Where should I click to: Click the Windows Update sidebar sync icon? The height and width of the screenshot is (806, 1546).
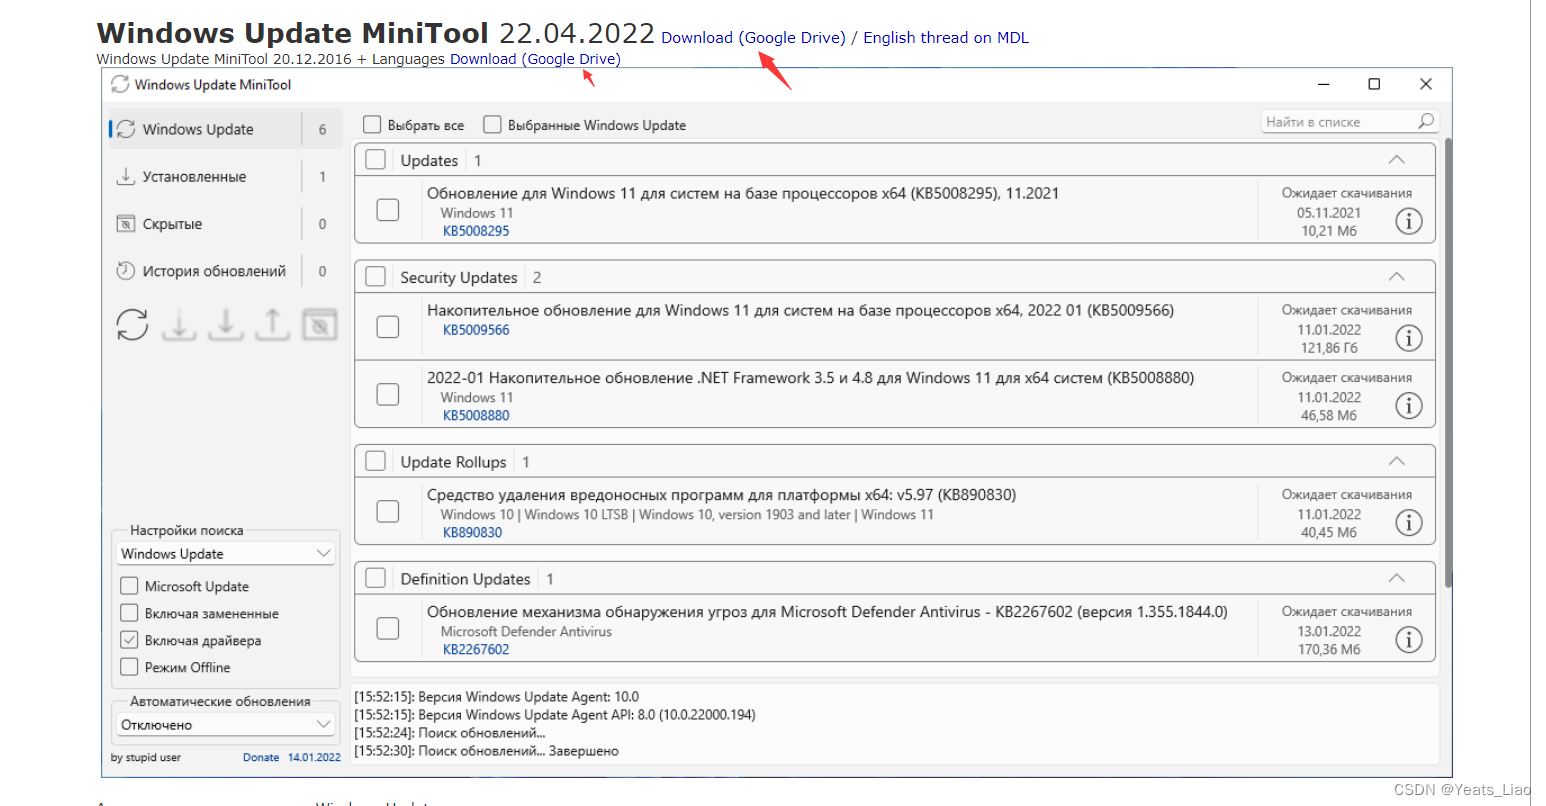pos(126,129)
